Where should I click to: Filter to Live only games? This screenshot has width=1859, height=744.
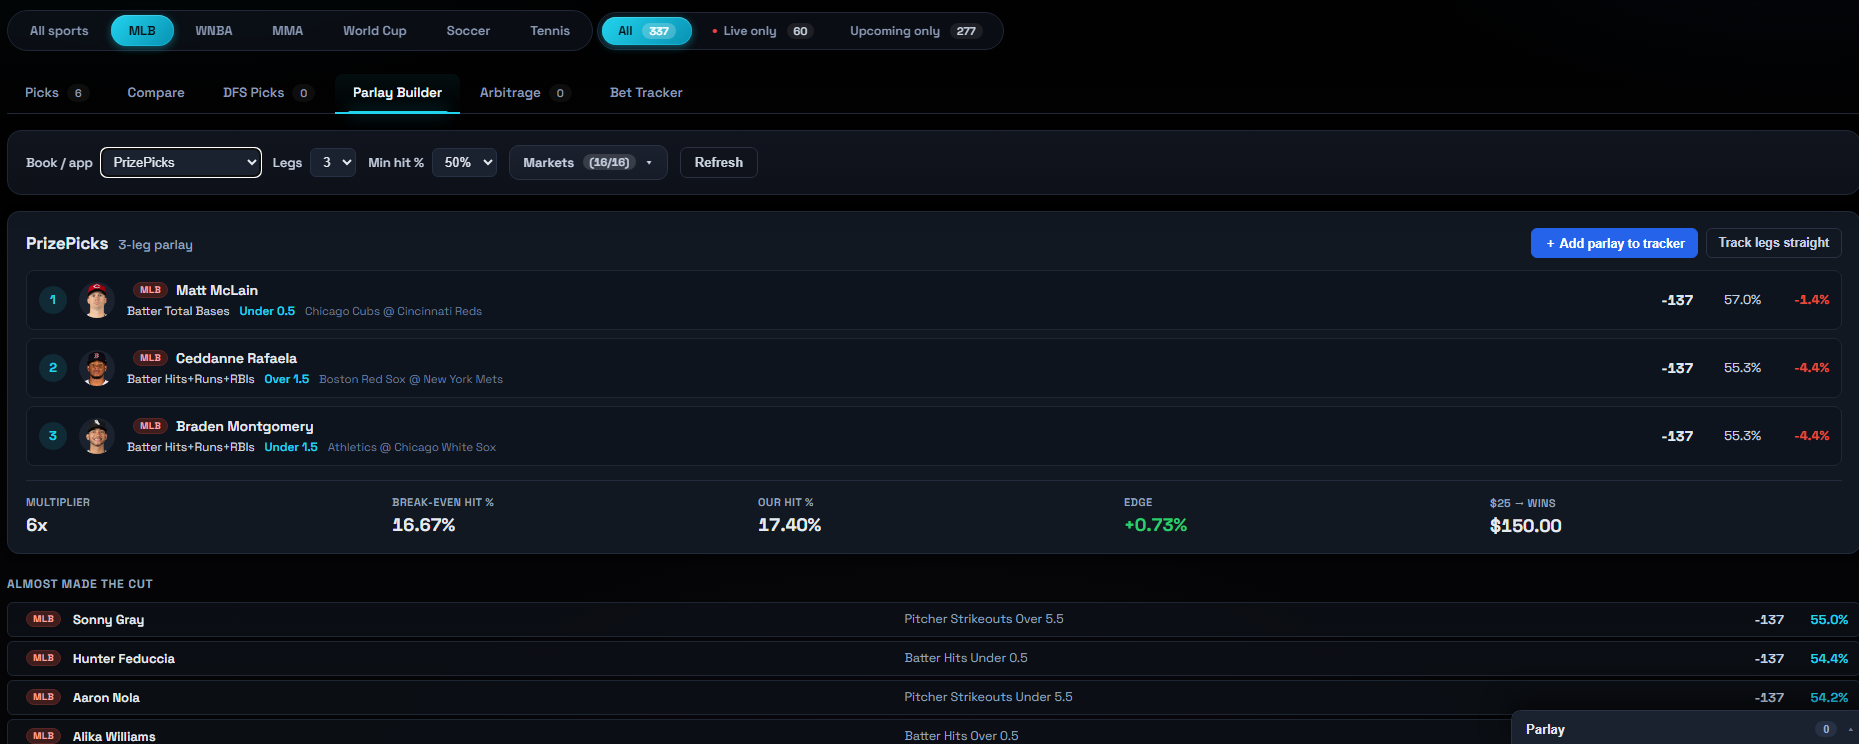762,31
